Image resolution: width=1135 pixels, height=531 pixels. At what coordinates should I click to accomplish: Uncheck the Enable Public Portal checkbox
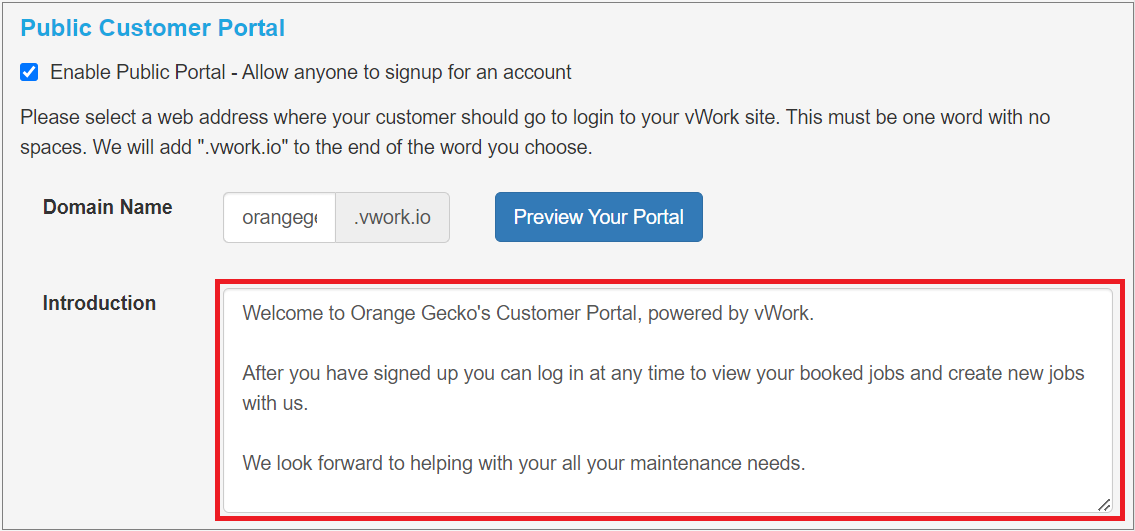coord(29,72)
